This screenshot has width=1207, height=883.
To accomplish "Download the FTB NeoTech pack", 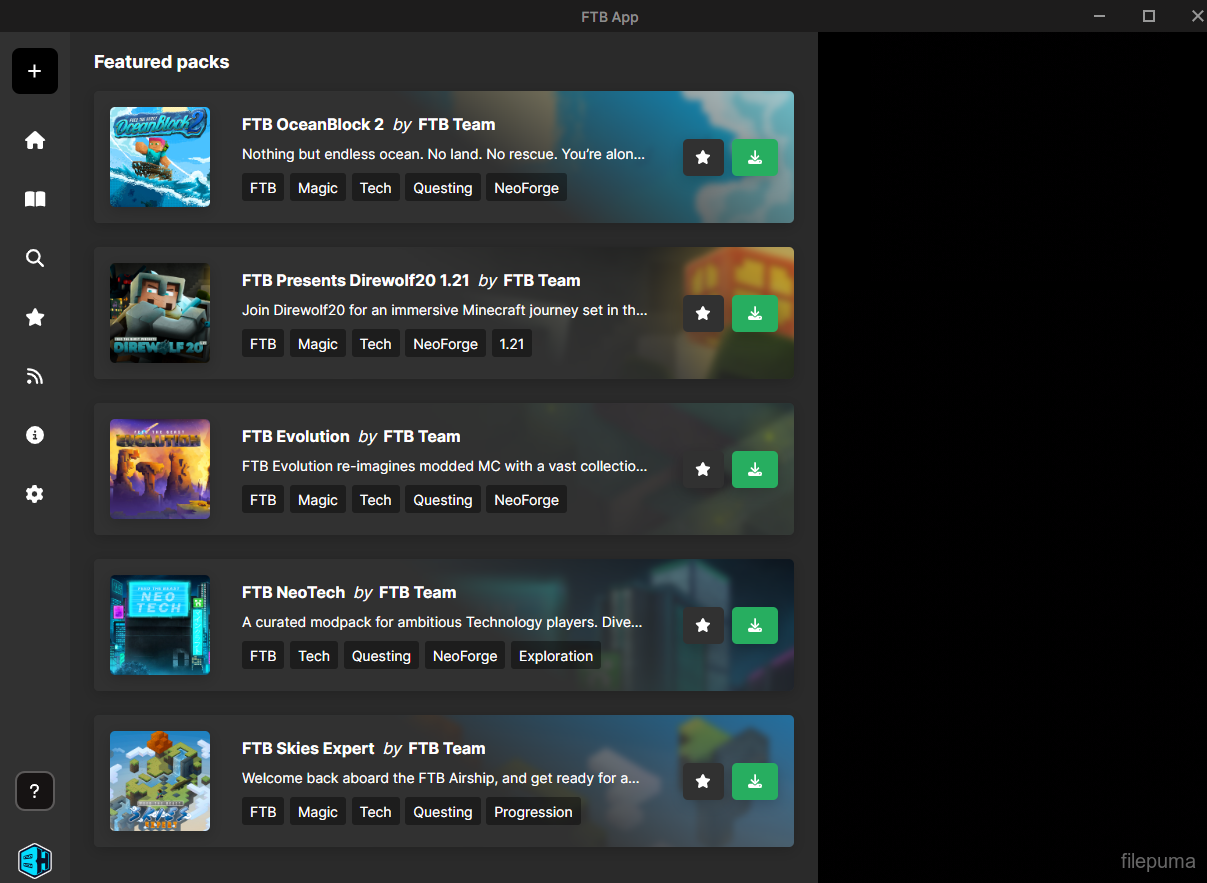I will click(x=755, y=625).
